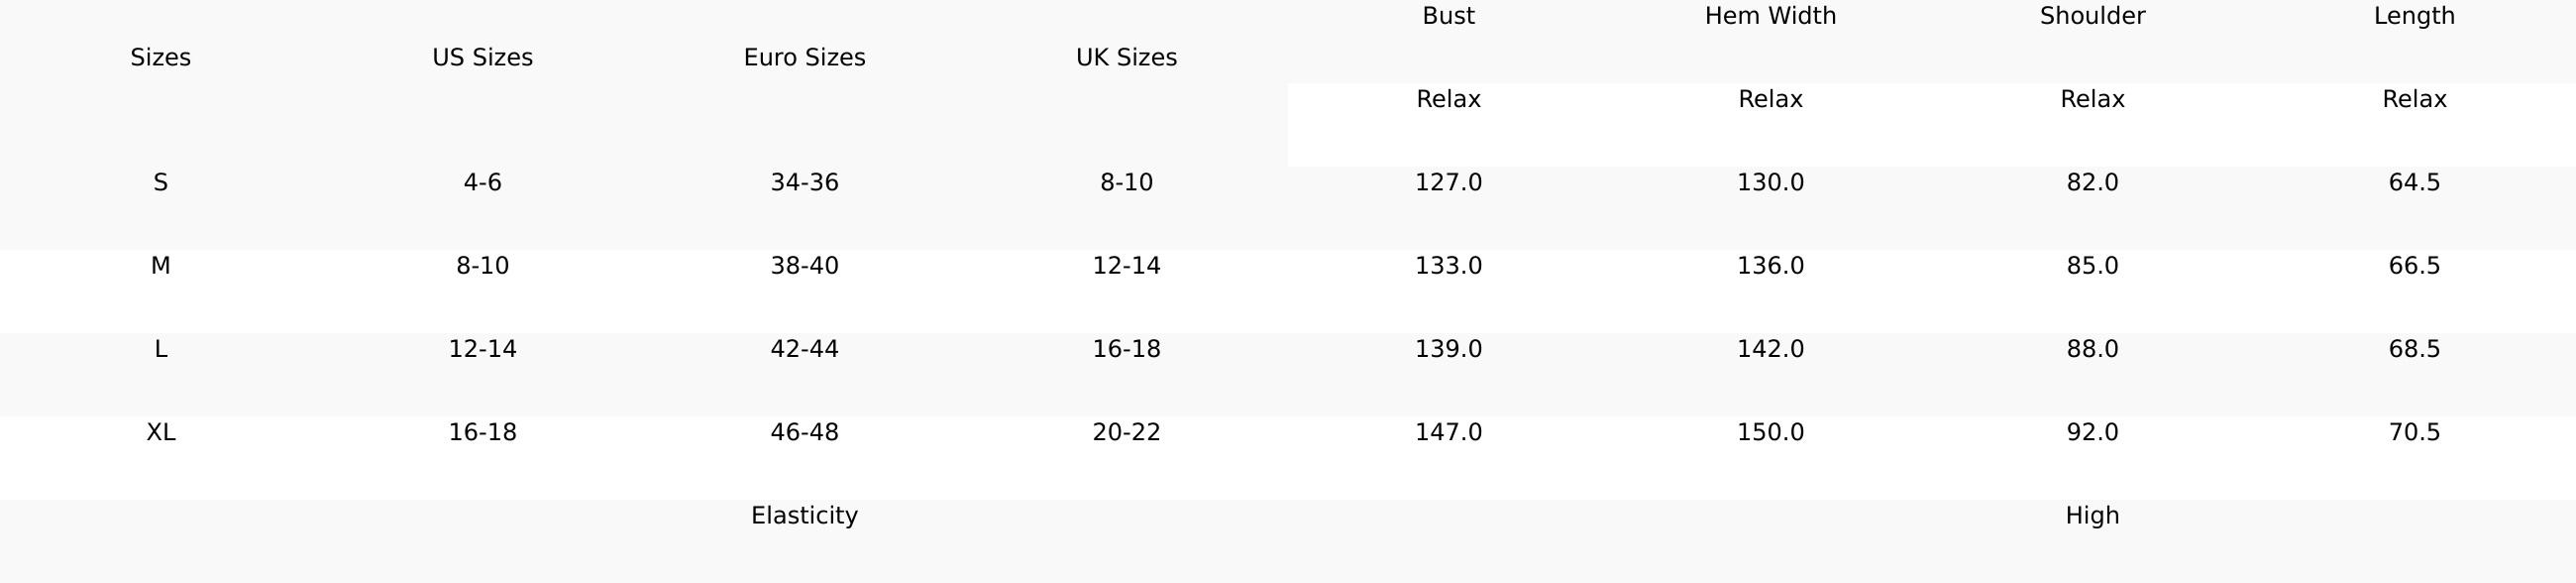The width and height of the screenshot is (2576, 583).
Task: Select the 20-22 UK size cell
Action: [x=1126, y=432]
